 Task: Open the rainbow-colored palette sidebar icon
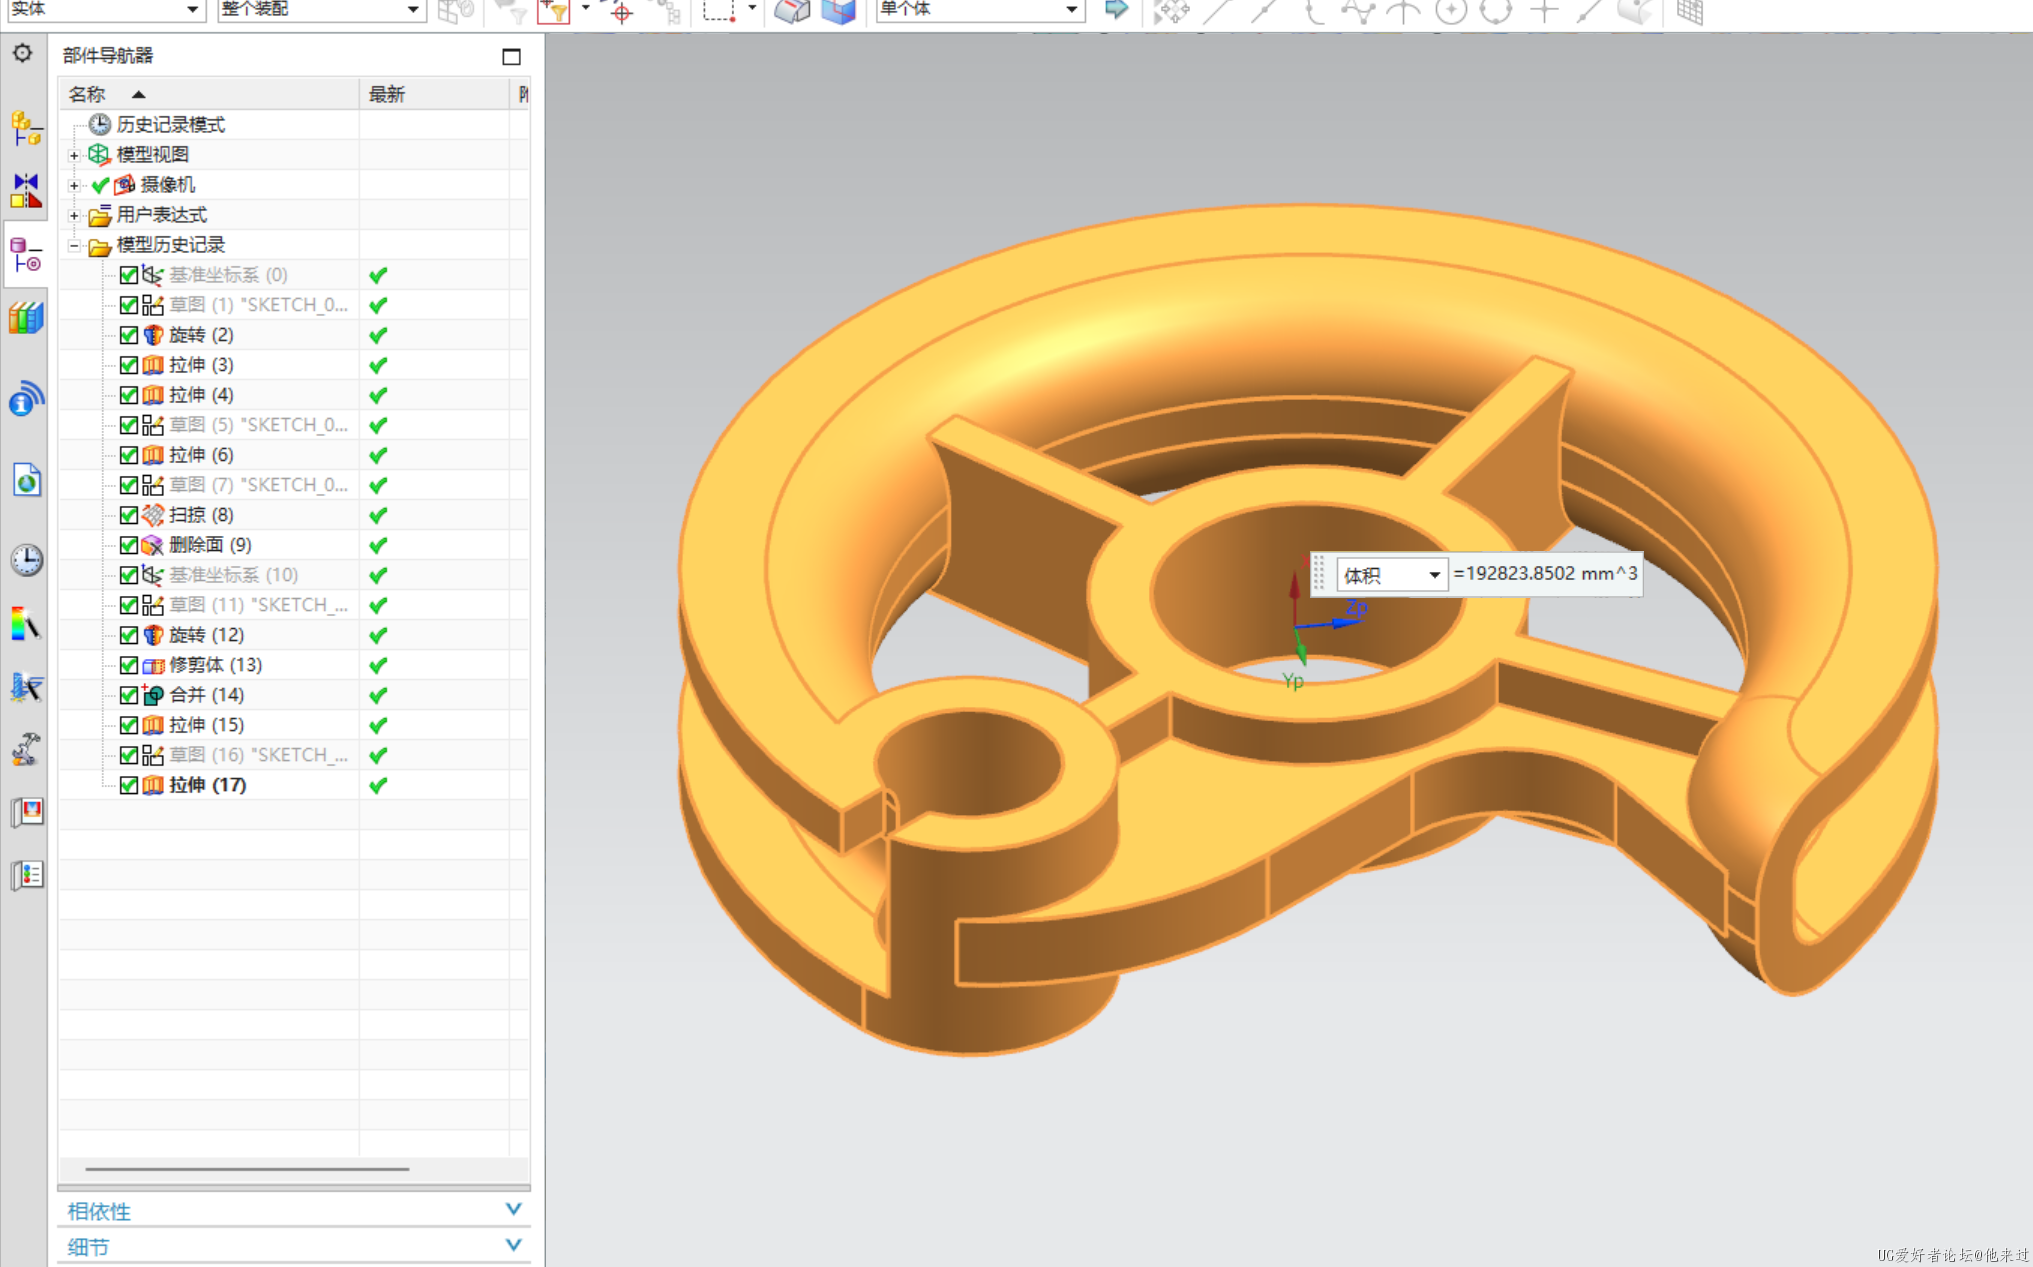(26, 624)
